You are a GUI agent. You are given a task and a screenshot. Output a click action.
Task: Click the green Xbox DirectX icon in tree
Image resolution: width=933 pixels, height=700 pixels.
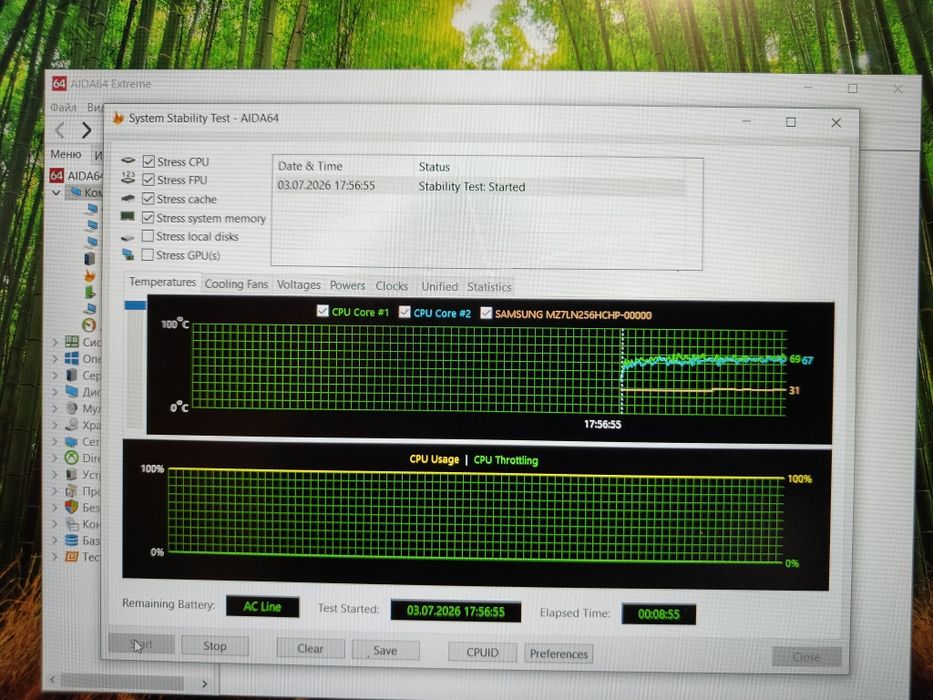tap(71, 458)
